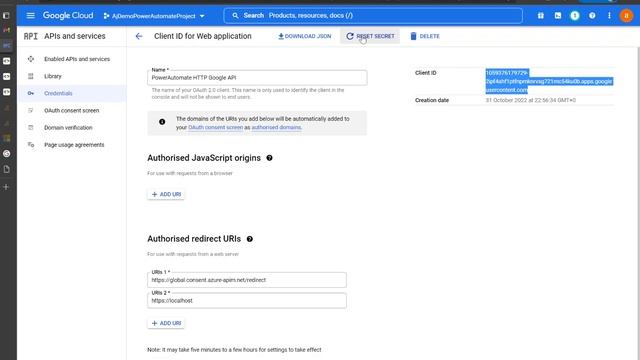The image size is (640, 360).
Task: Click help icon next to redirect URIs
Action: (x=250, y=239)
